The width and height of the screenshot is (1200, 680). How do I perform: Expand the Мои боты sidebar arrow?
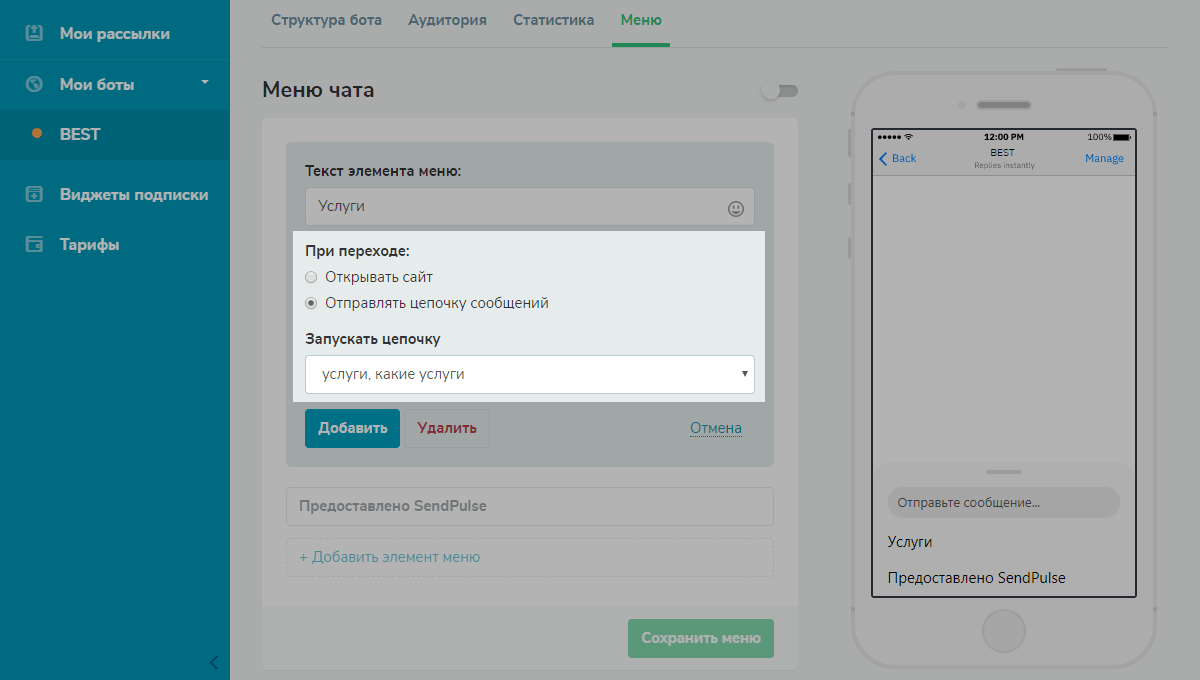coord(205,81)
